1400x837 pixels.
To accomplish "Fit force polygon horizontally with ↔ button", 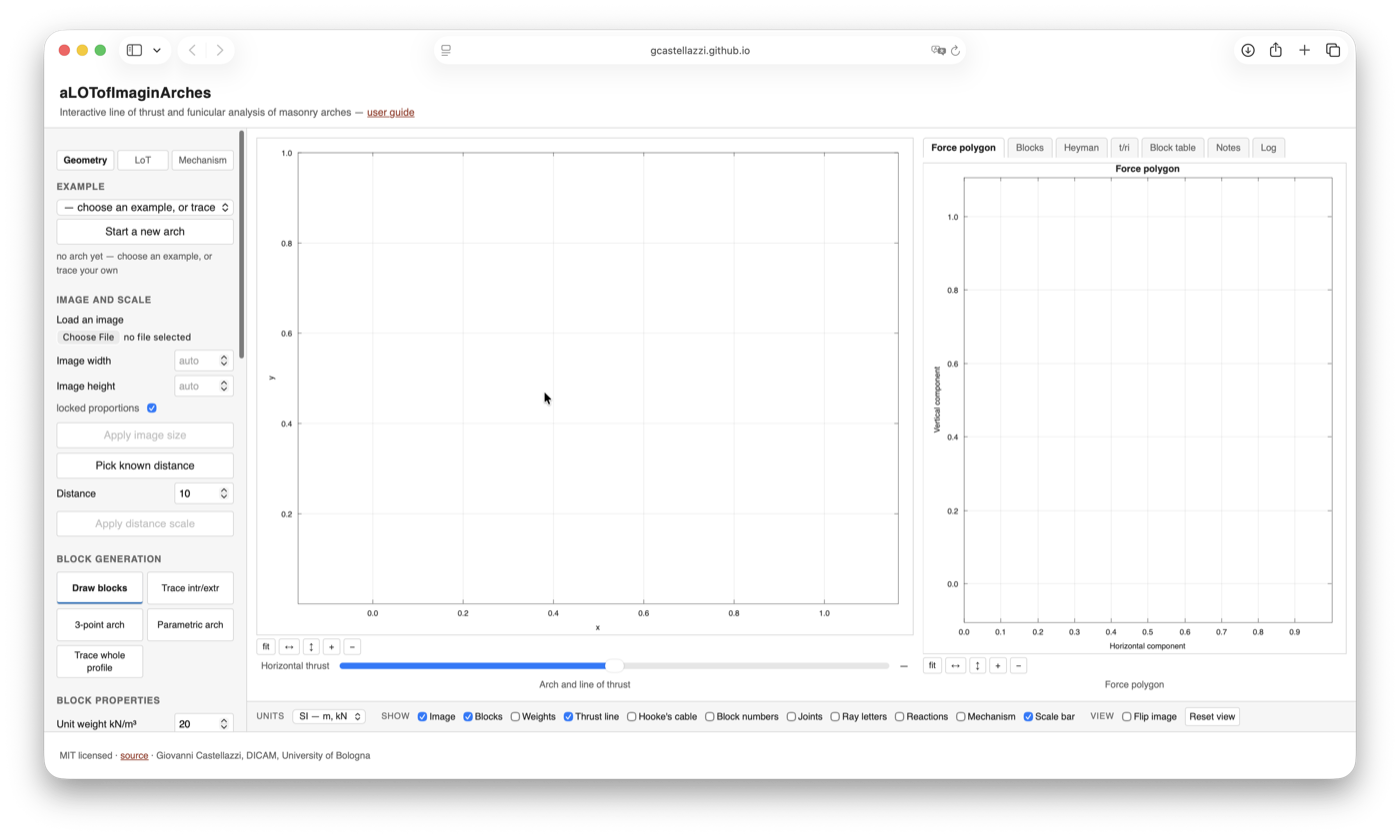I will pos(955,665).
